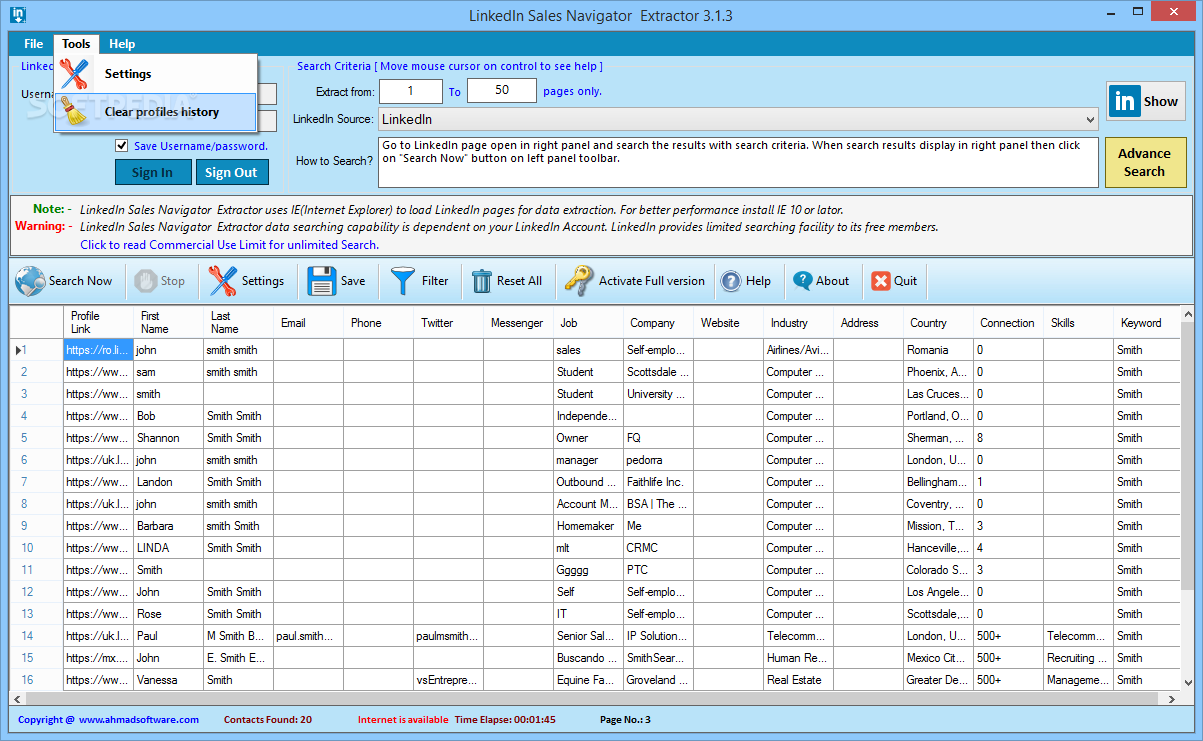Click the Keyword column header

[1146, 322]
